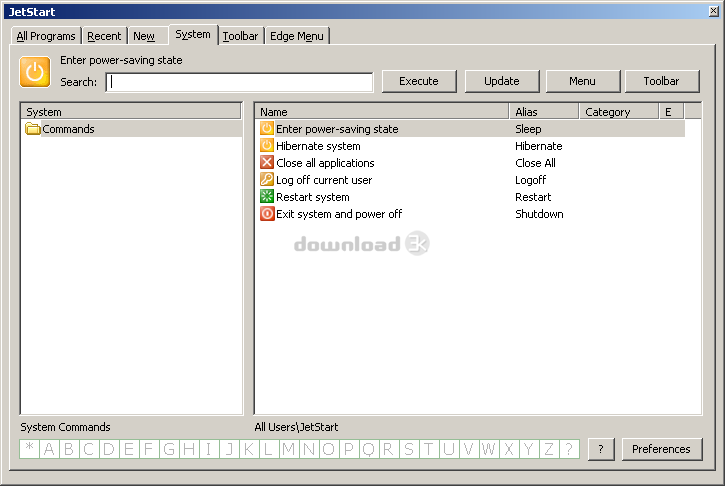Click the Logoff alias cell
Viewport: 725px width, 486px height.
(x=531, y=180)
